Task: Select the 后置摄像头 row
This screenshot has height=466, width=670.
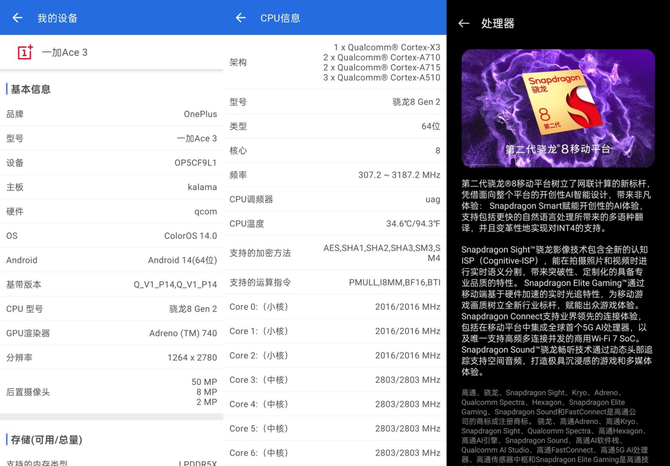Action: (x=112, y=392)
